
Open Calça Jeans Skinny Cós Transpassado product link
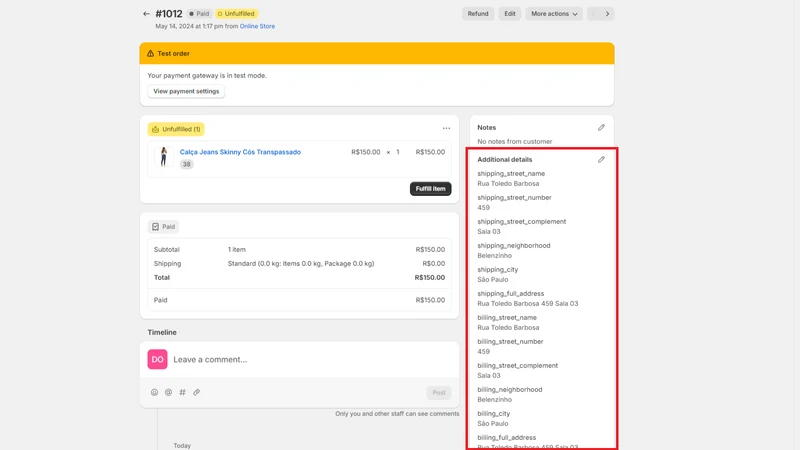[x=240, y=152]
